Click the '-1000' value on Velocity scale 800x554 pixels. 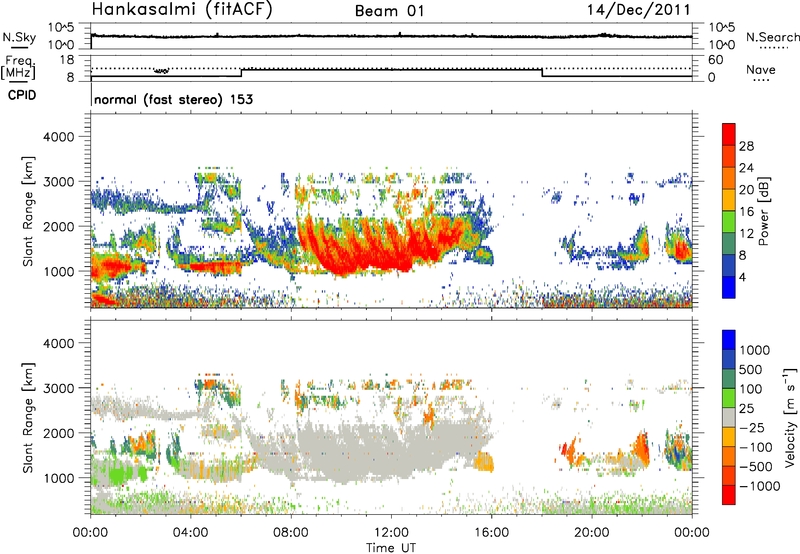[x=759, y=486]
